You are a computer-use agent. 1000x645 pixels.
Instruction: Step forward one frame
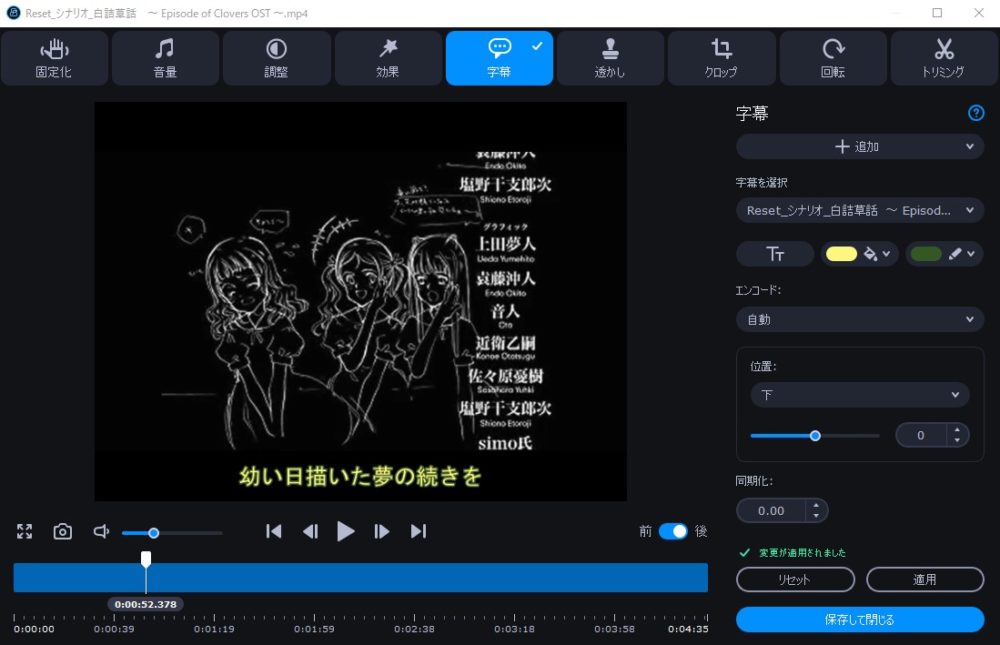[381, 531]
